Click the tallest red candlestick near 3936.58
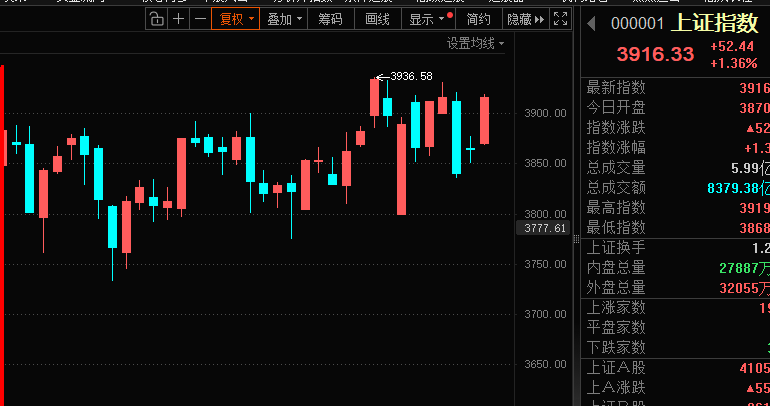770x406 pixels. pyautogui.click(x=375, y=98)
